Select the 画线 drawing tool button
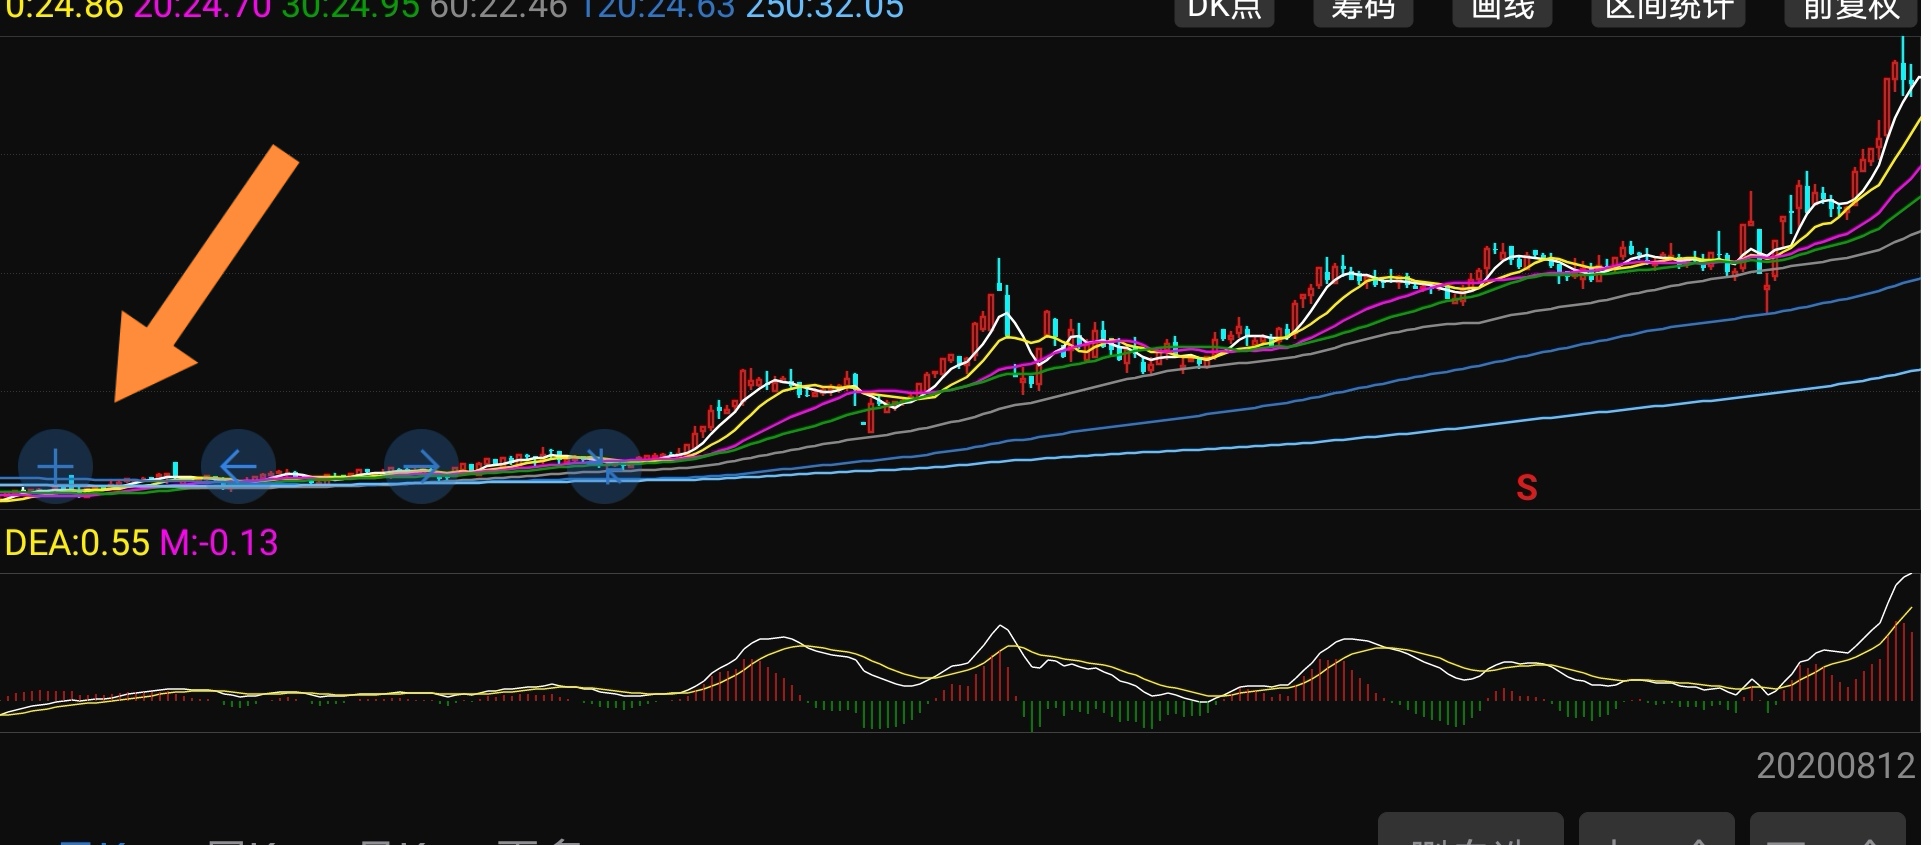 pos(1502,11)
